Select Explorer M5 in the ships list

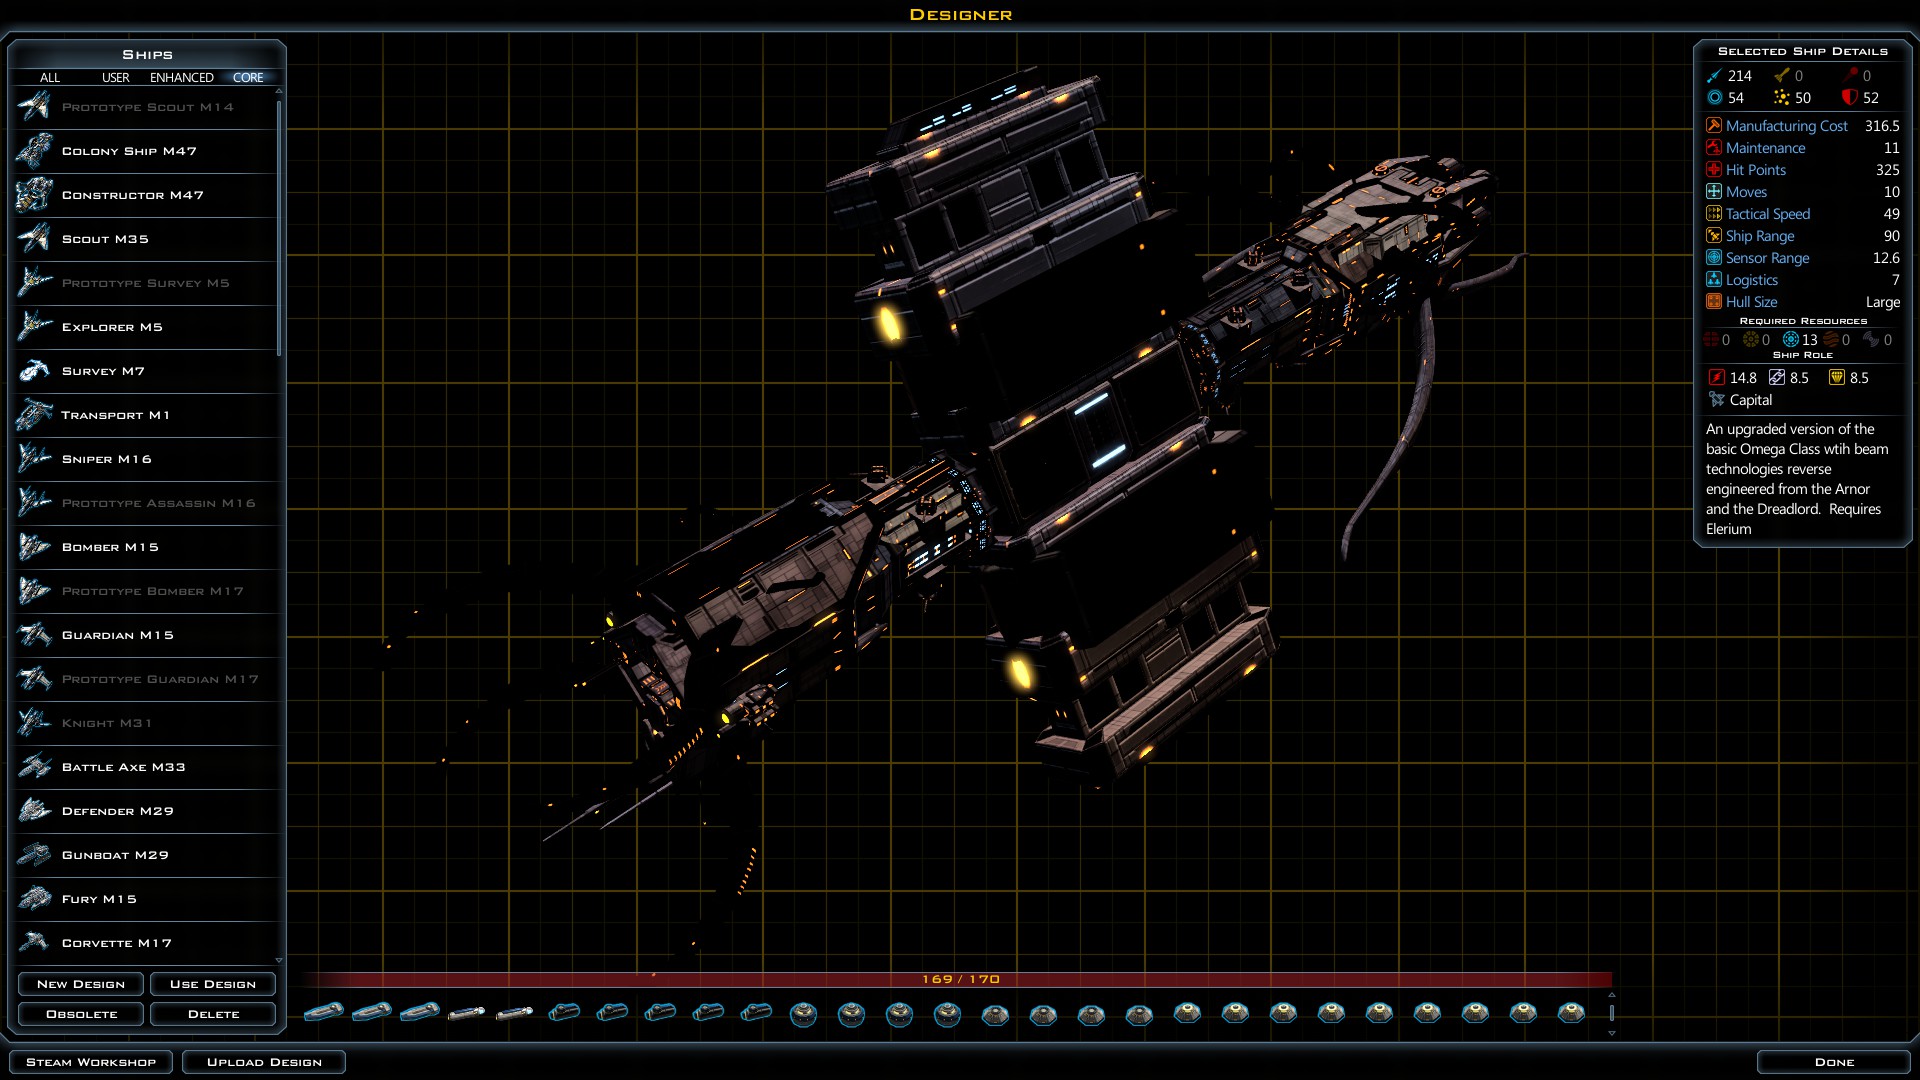coord(146,327)
